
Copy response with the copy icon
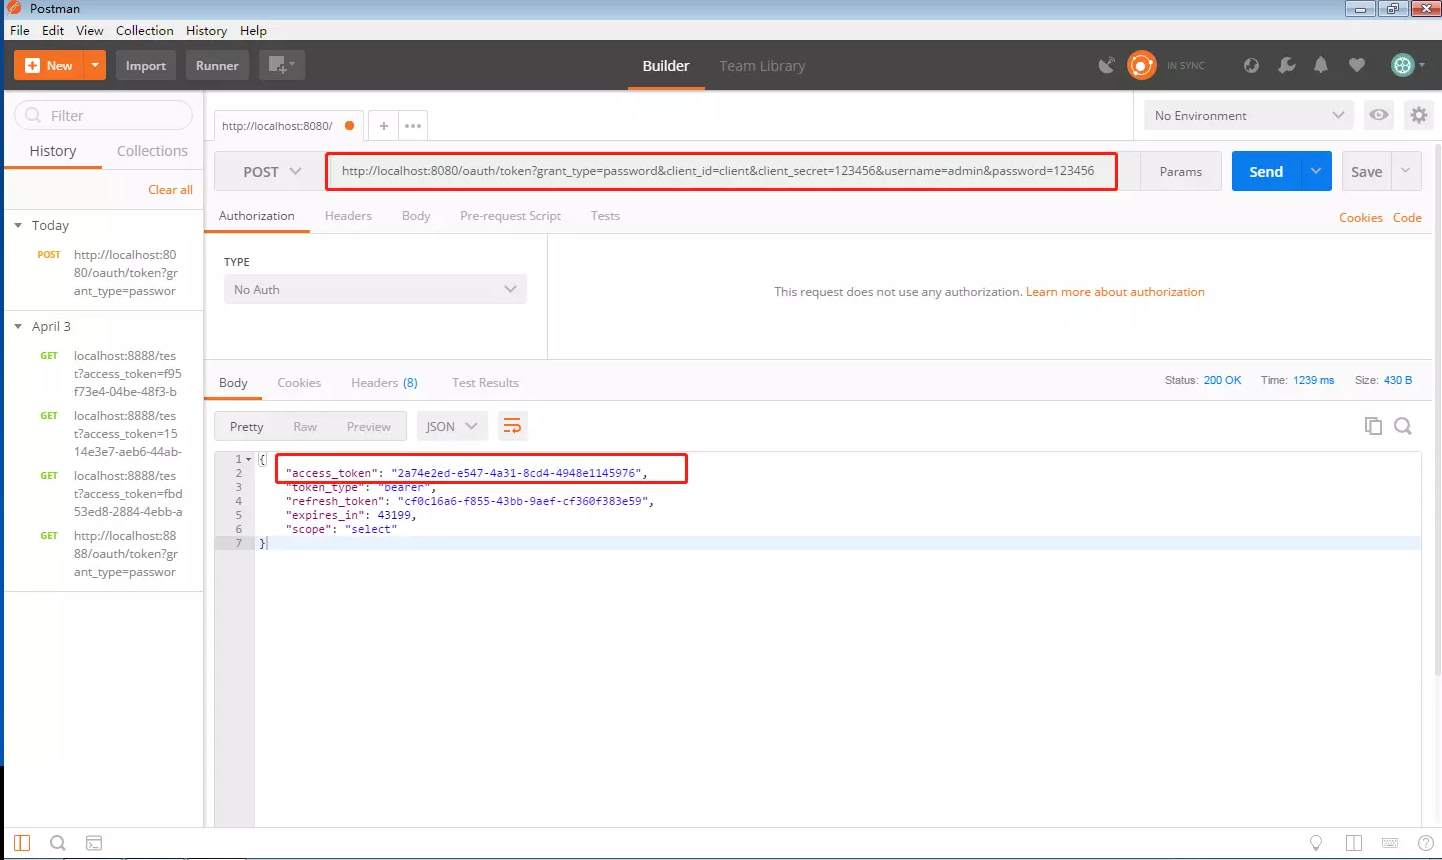click(1373, 426)
